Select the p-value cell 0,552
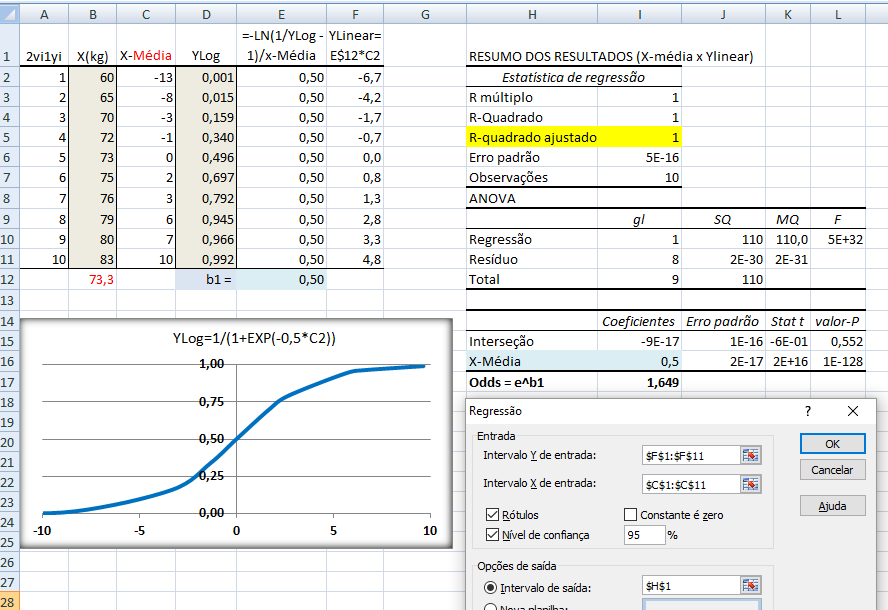 pos(838,341)
